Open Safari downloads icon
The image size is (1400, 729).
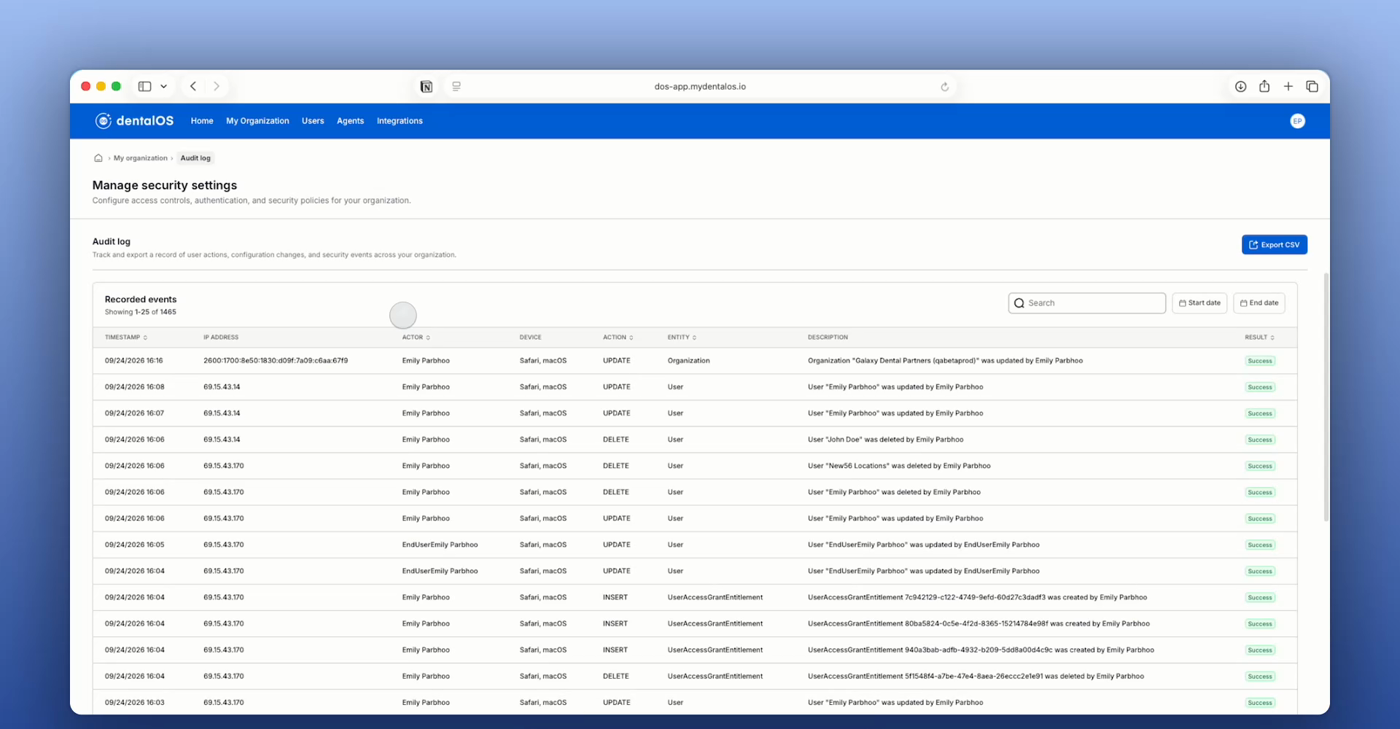click(1240, 87)
